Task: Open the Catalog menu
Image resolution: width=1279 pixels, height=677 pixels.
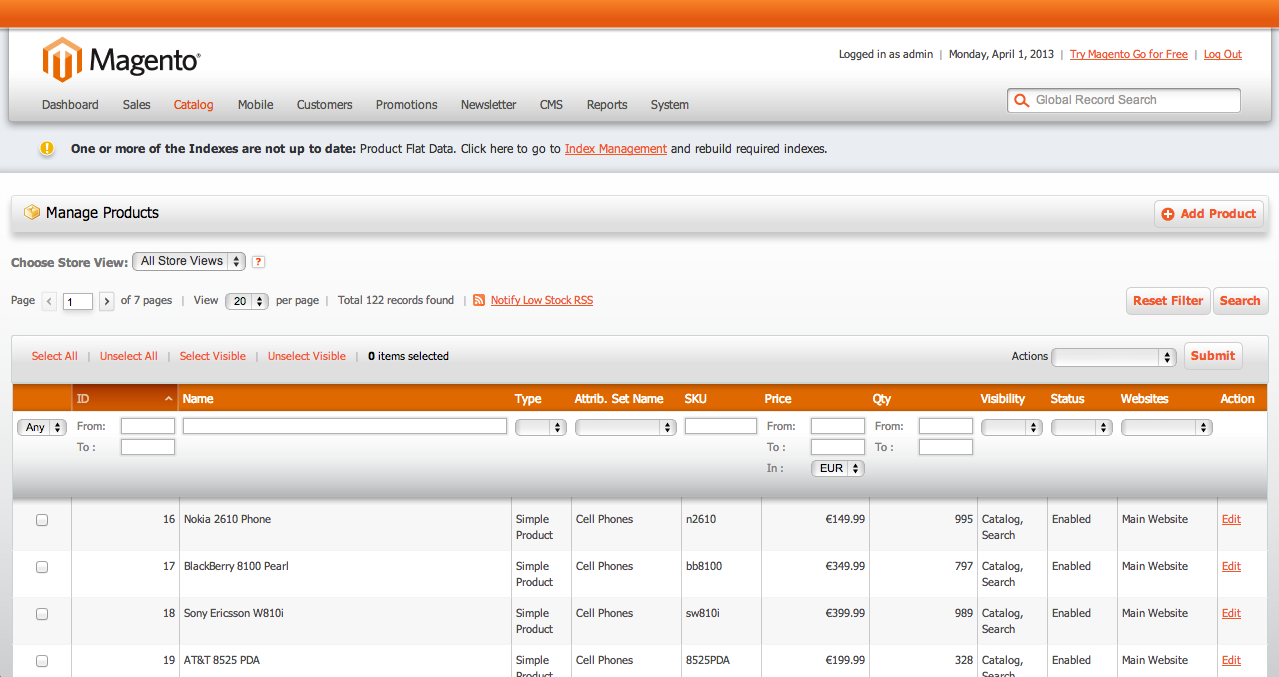Action: (193, 105)
